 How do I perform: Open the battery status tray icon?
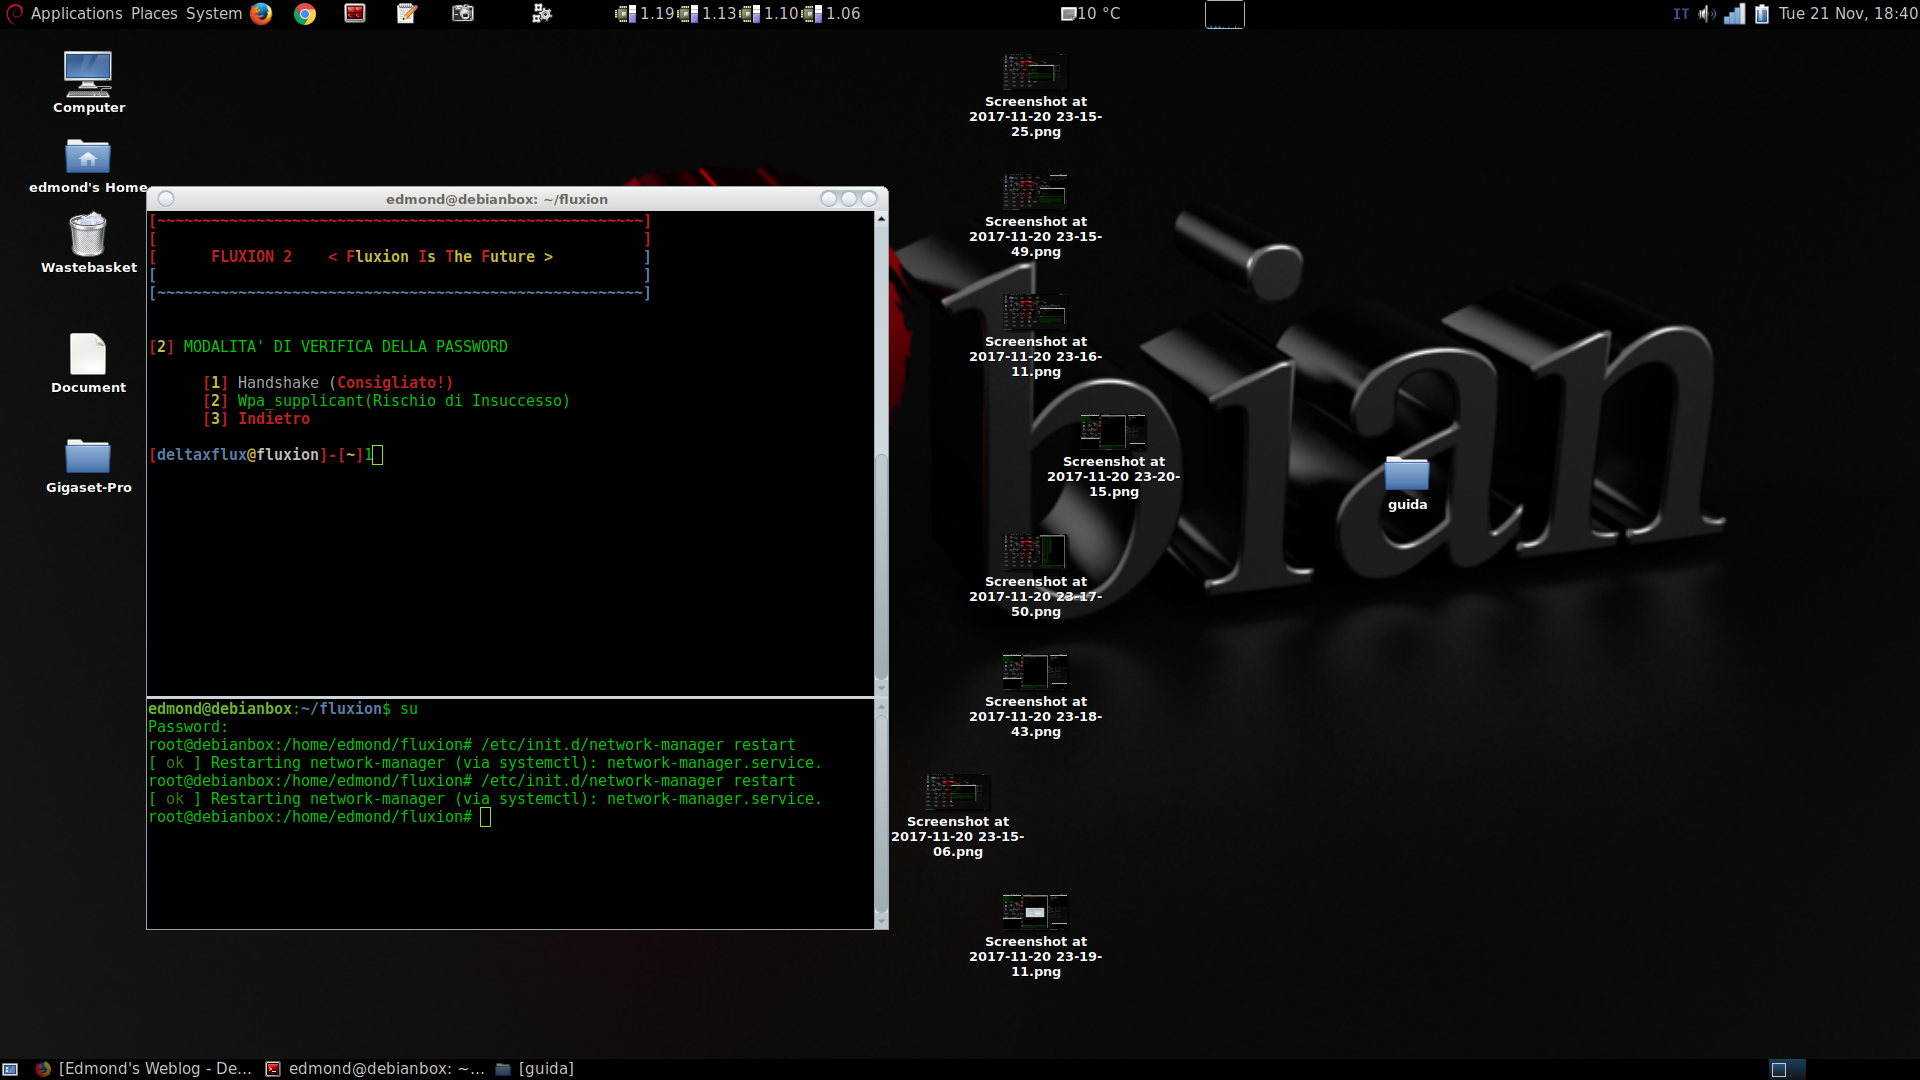pyautogui.click(x=1762, y=13)
